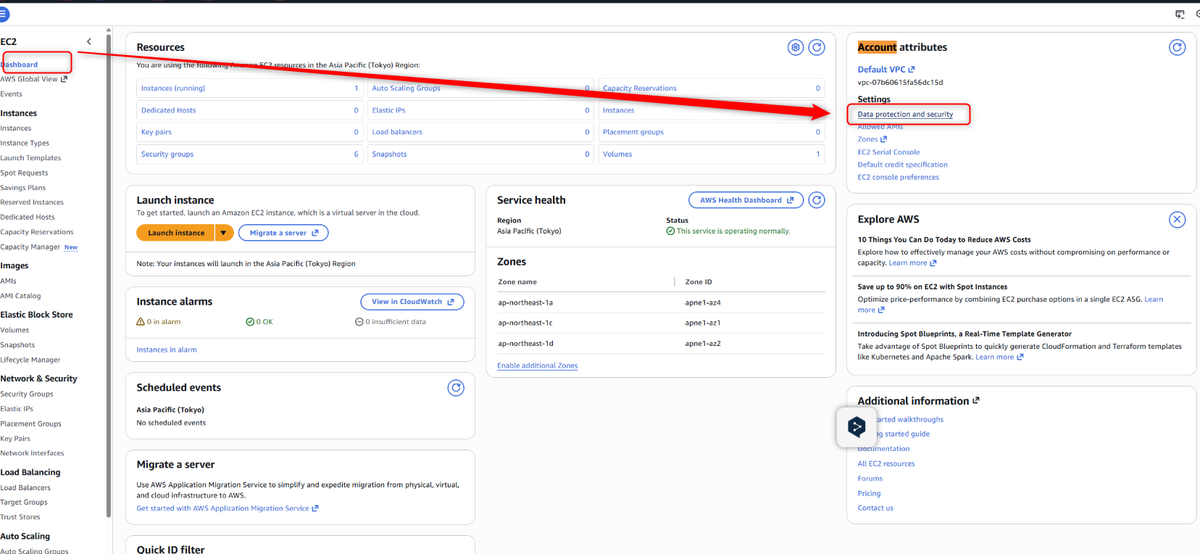Open the floating assistant chat widget
This screenshot has height=554, width=1200.
(856, 427)
